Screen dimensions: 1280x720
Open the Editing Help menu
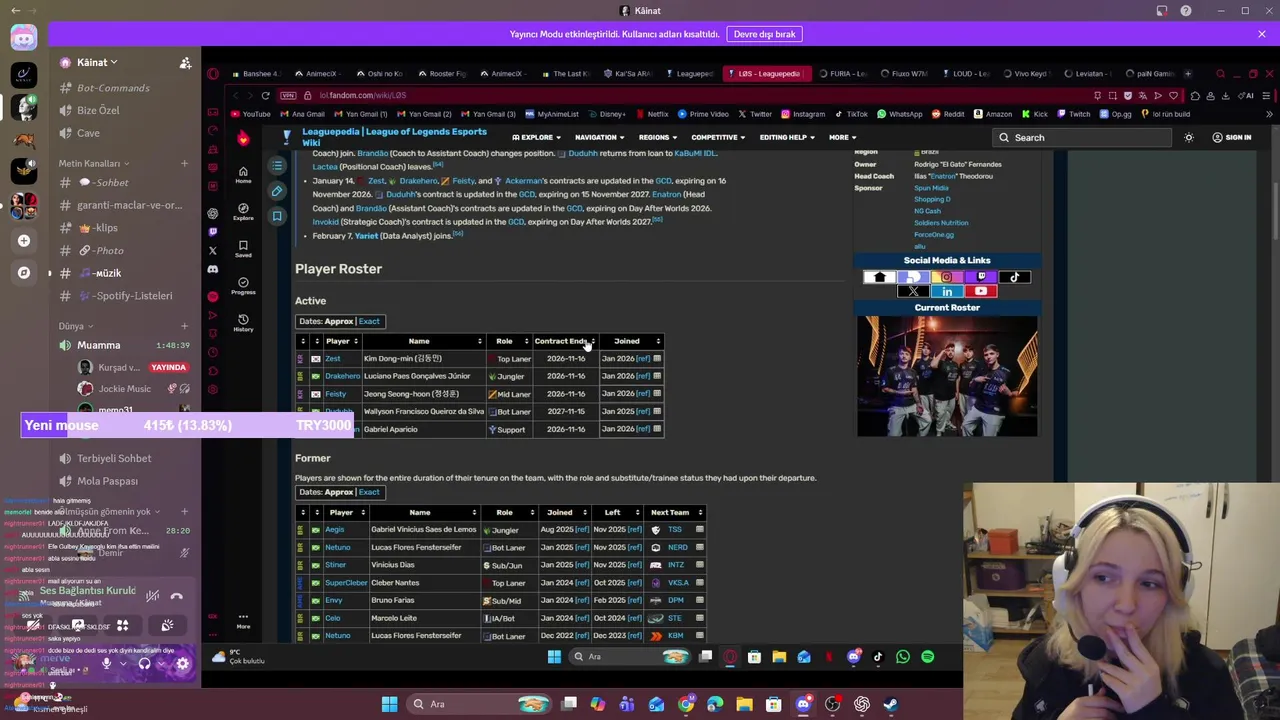coord(787,137)
